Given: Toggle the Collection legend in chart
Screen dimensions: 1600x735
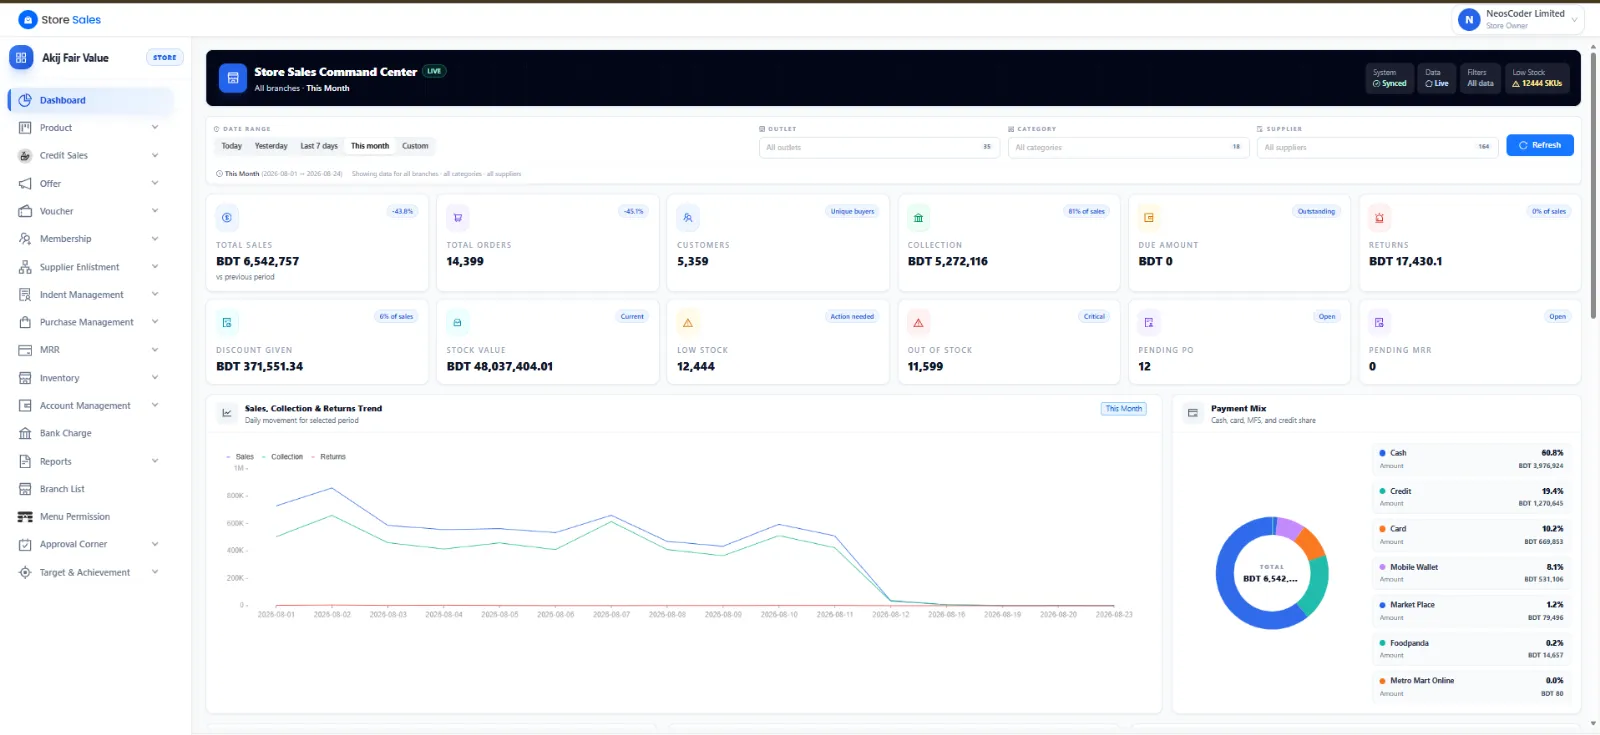Looking at the screenshot, I should tap(283, 457).
